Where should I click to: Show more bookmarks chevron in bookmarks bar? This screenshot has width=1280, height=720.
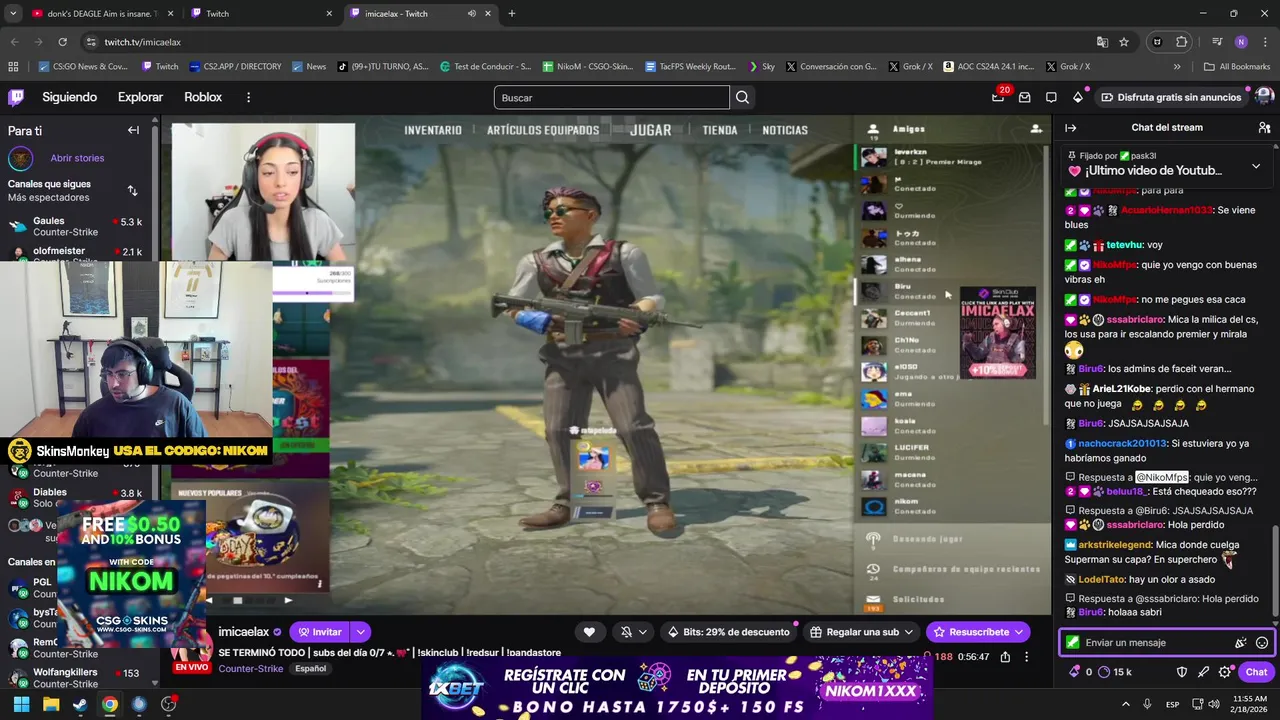pyautogui.click(x=1177, y=67)
